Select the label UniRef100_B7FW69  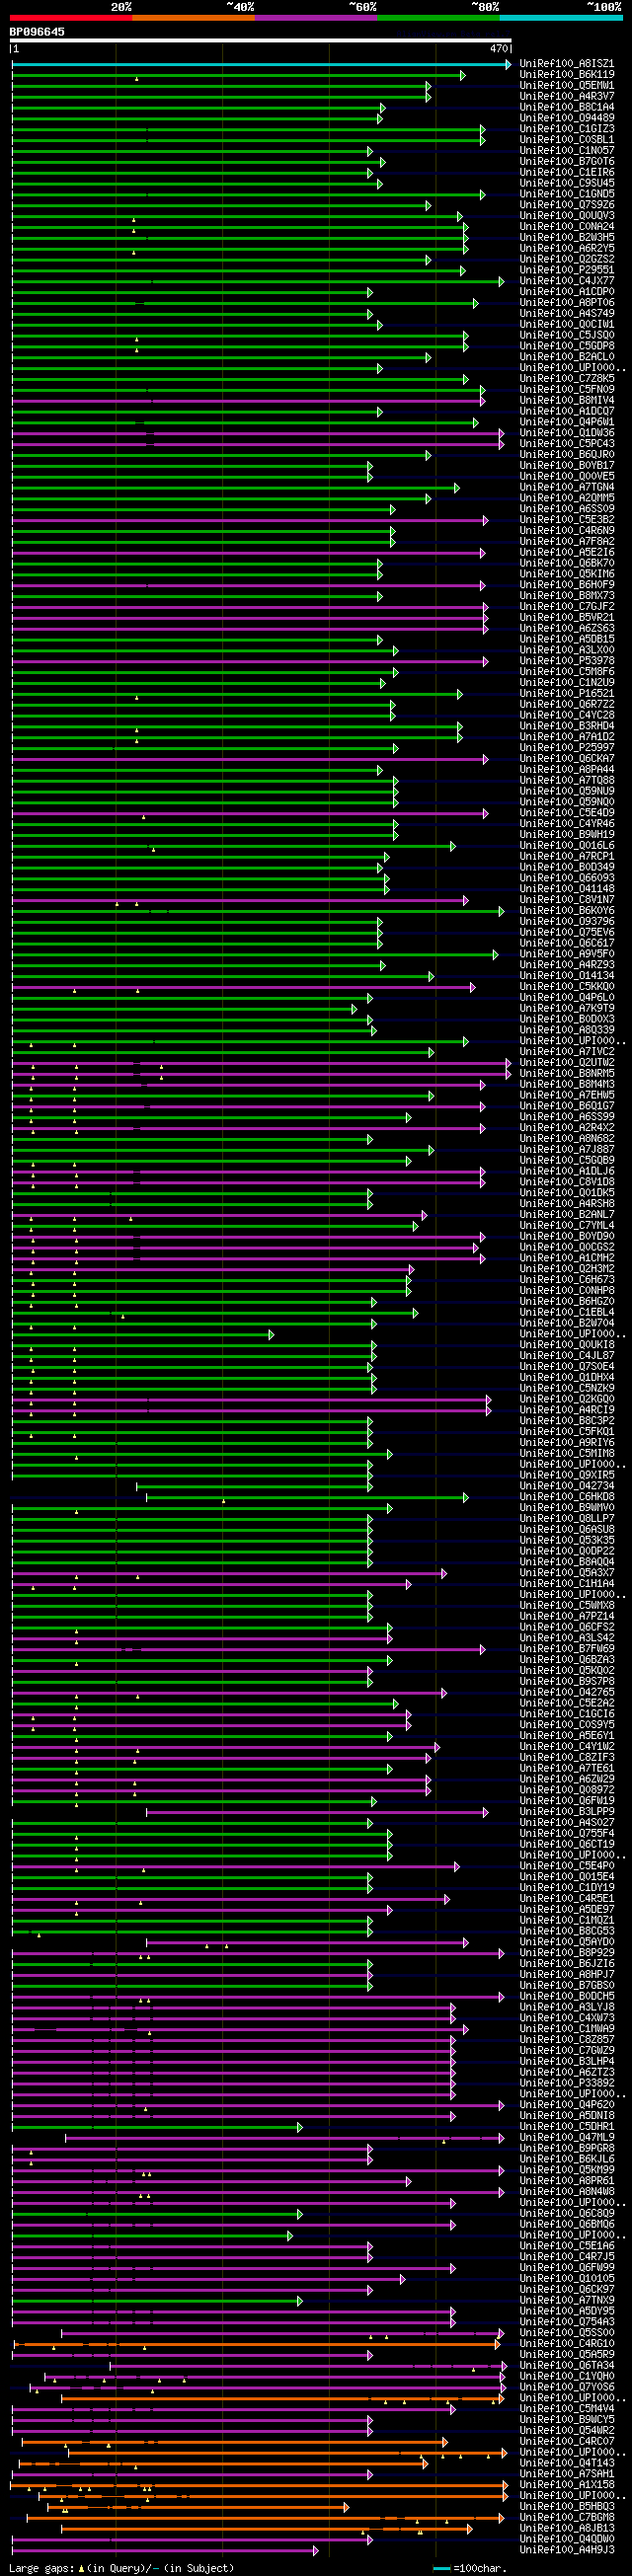pos(567,1649)
